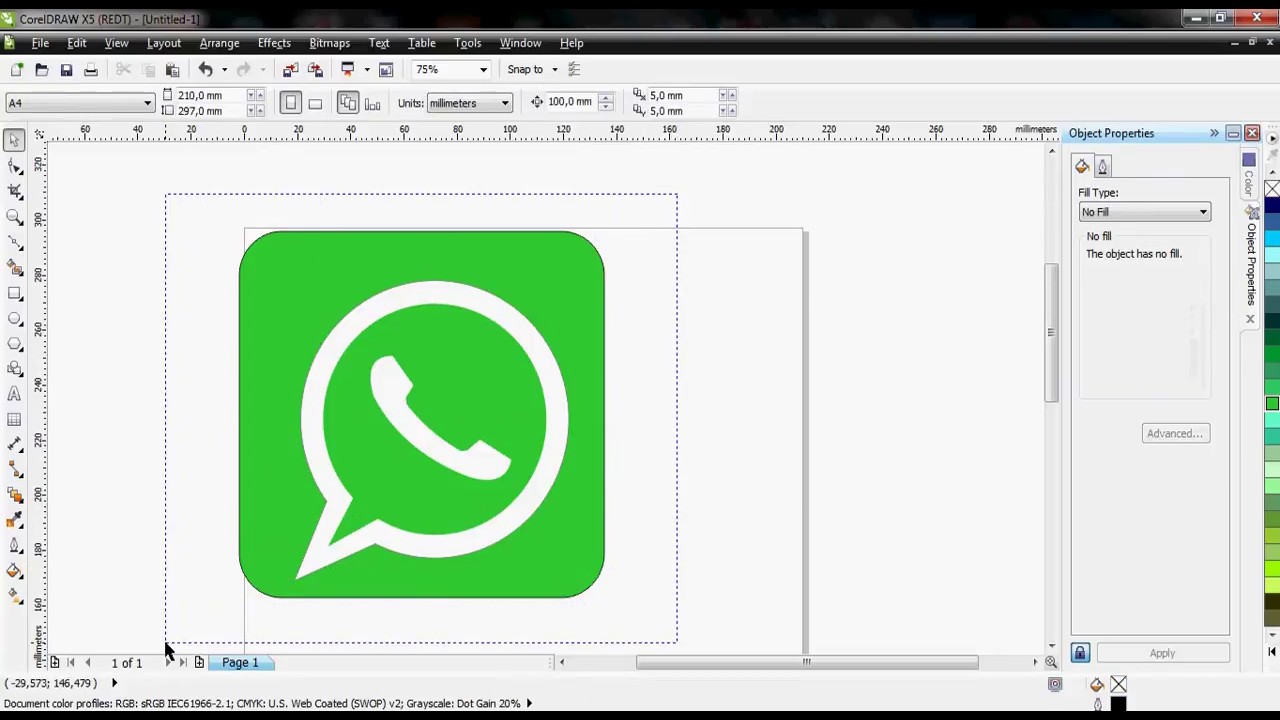This screenshot has height=720, width=1280.
Task: Click the nudge distance field showing 100,0 mm
Action: pos(569,102)
